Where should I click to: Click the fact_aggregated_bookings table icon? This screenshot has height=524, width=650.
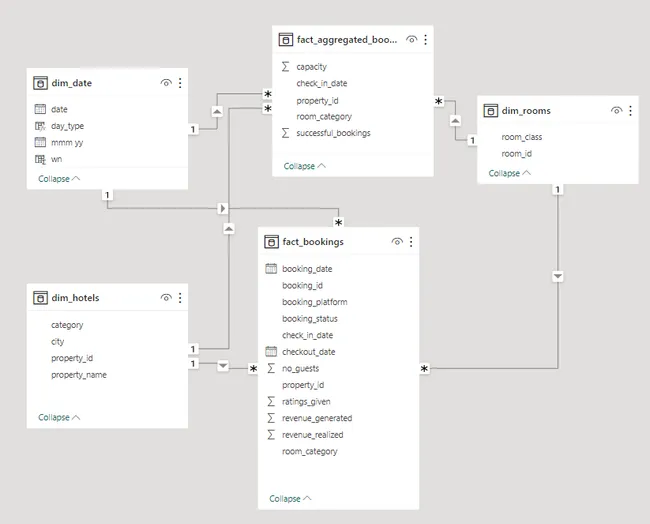[286, 40]
